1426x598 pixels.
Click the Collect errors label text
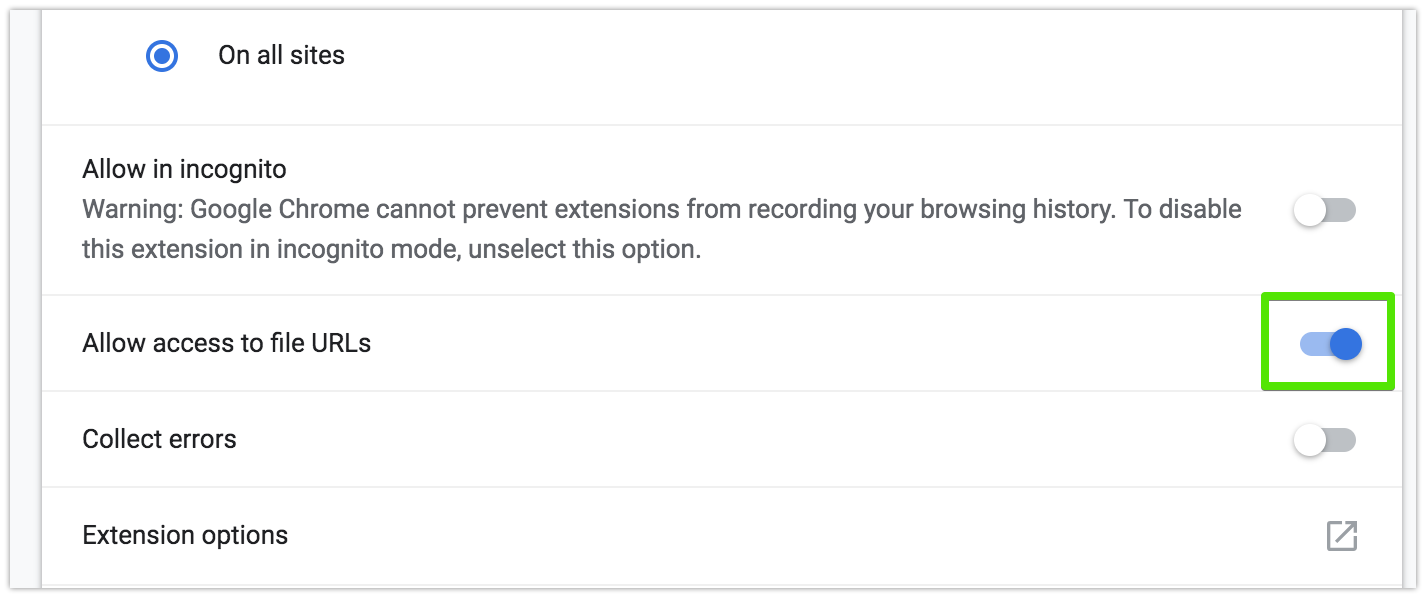(159, 439)
